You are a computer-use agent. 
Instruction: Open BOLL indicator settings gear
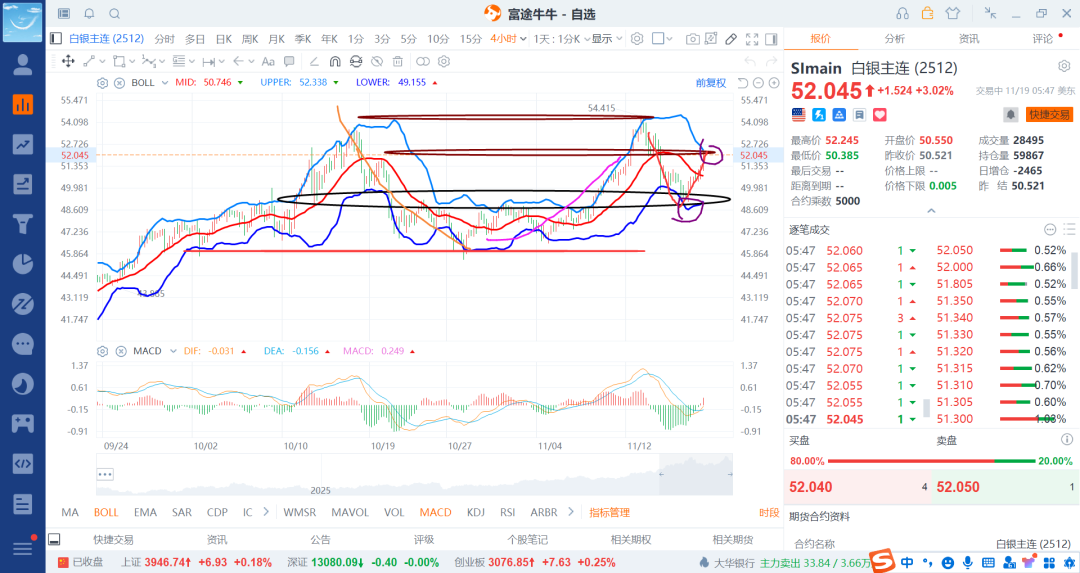[x=103, y=83]
